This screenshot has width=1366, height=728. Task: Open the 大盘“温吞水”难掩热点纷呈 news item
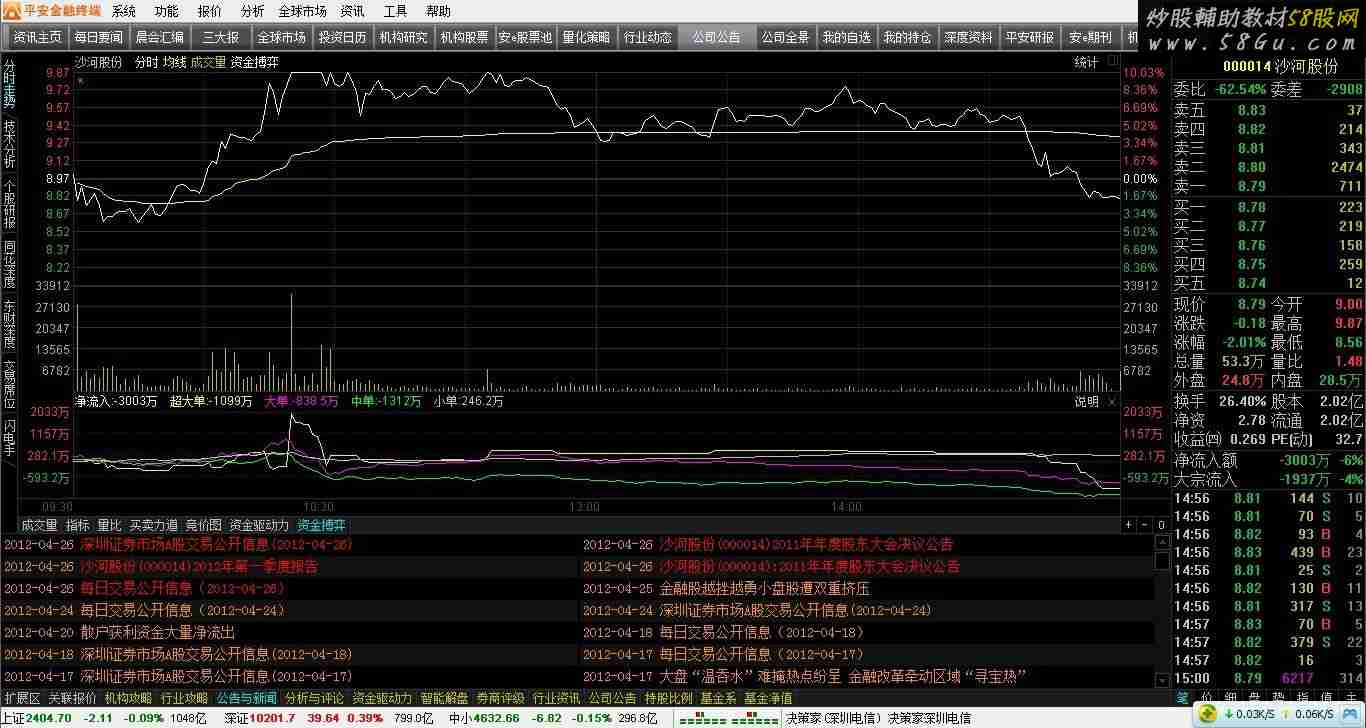pos(843,676)
